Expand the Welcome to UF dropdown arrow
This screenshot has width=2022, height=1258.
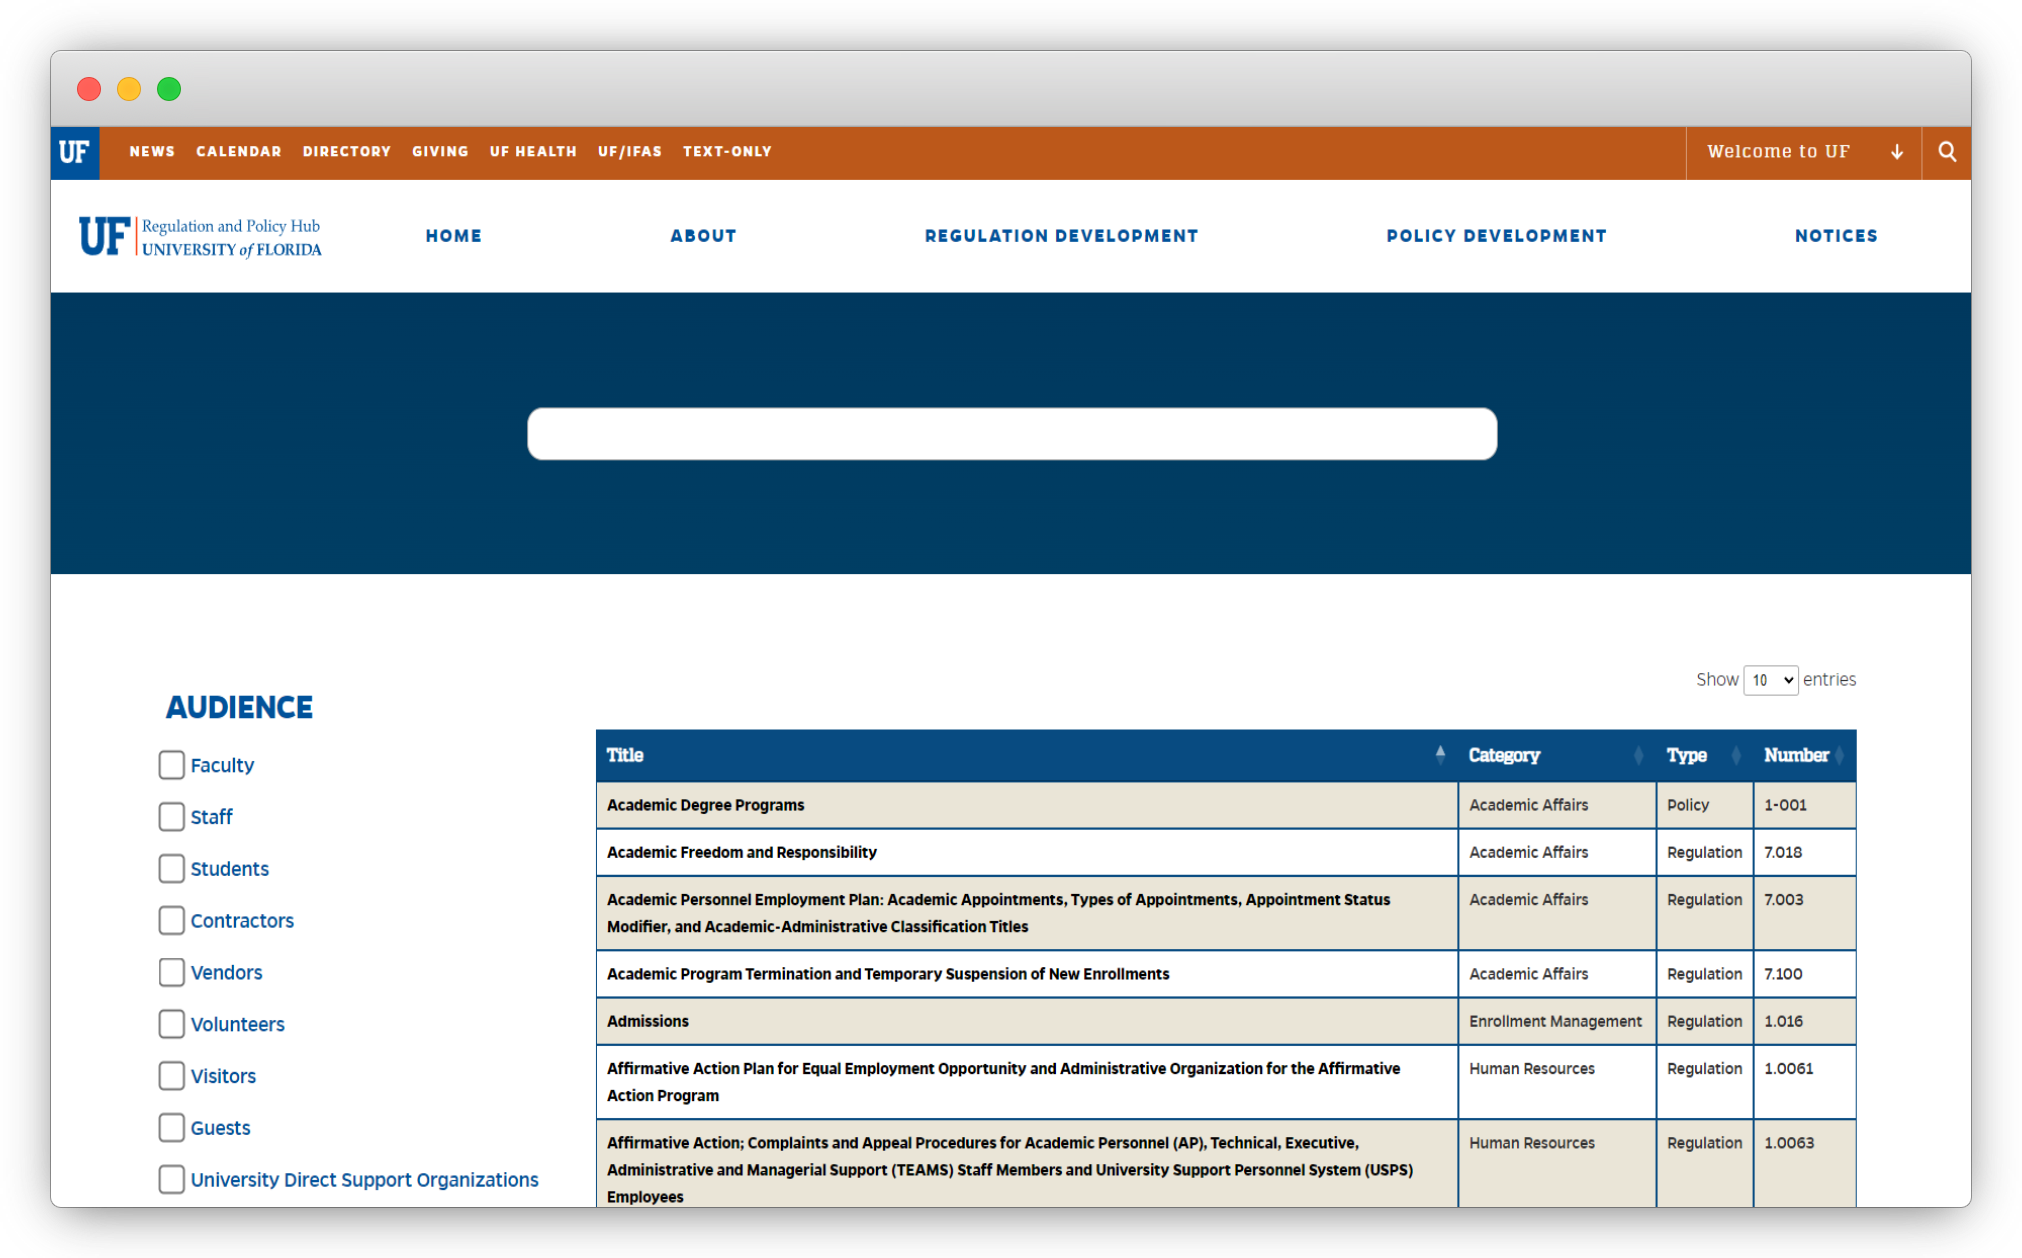coord(1897,152)
